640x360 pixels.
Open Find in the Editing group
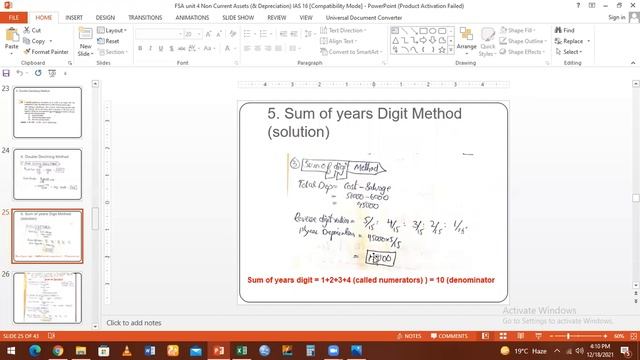click(565, 30)
